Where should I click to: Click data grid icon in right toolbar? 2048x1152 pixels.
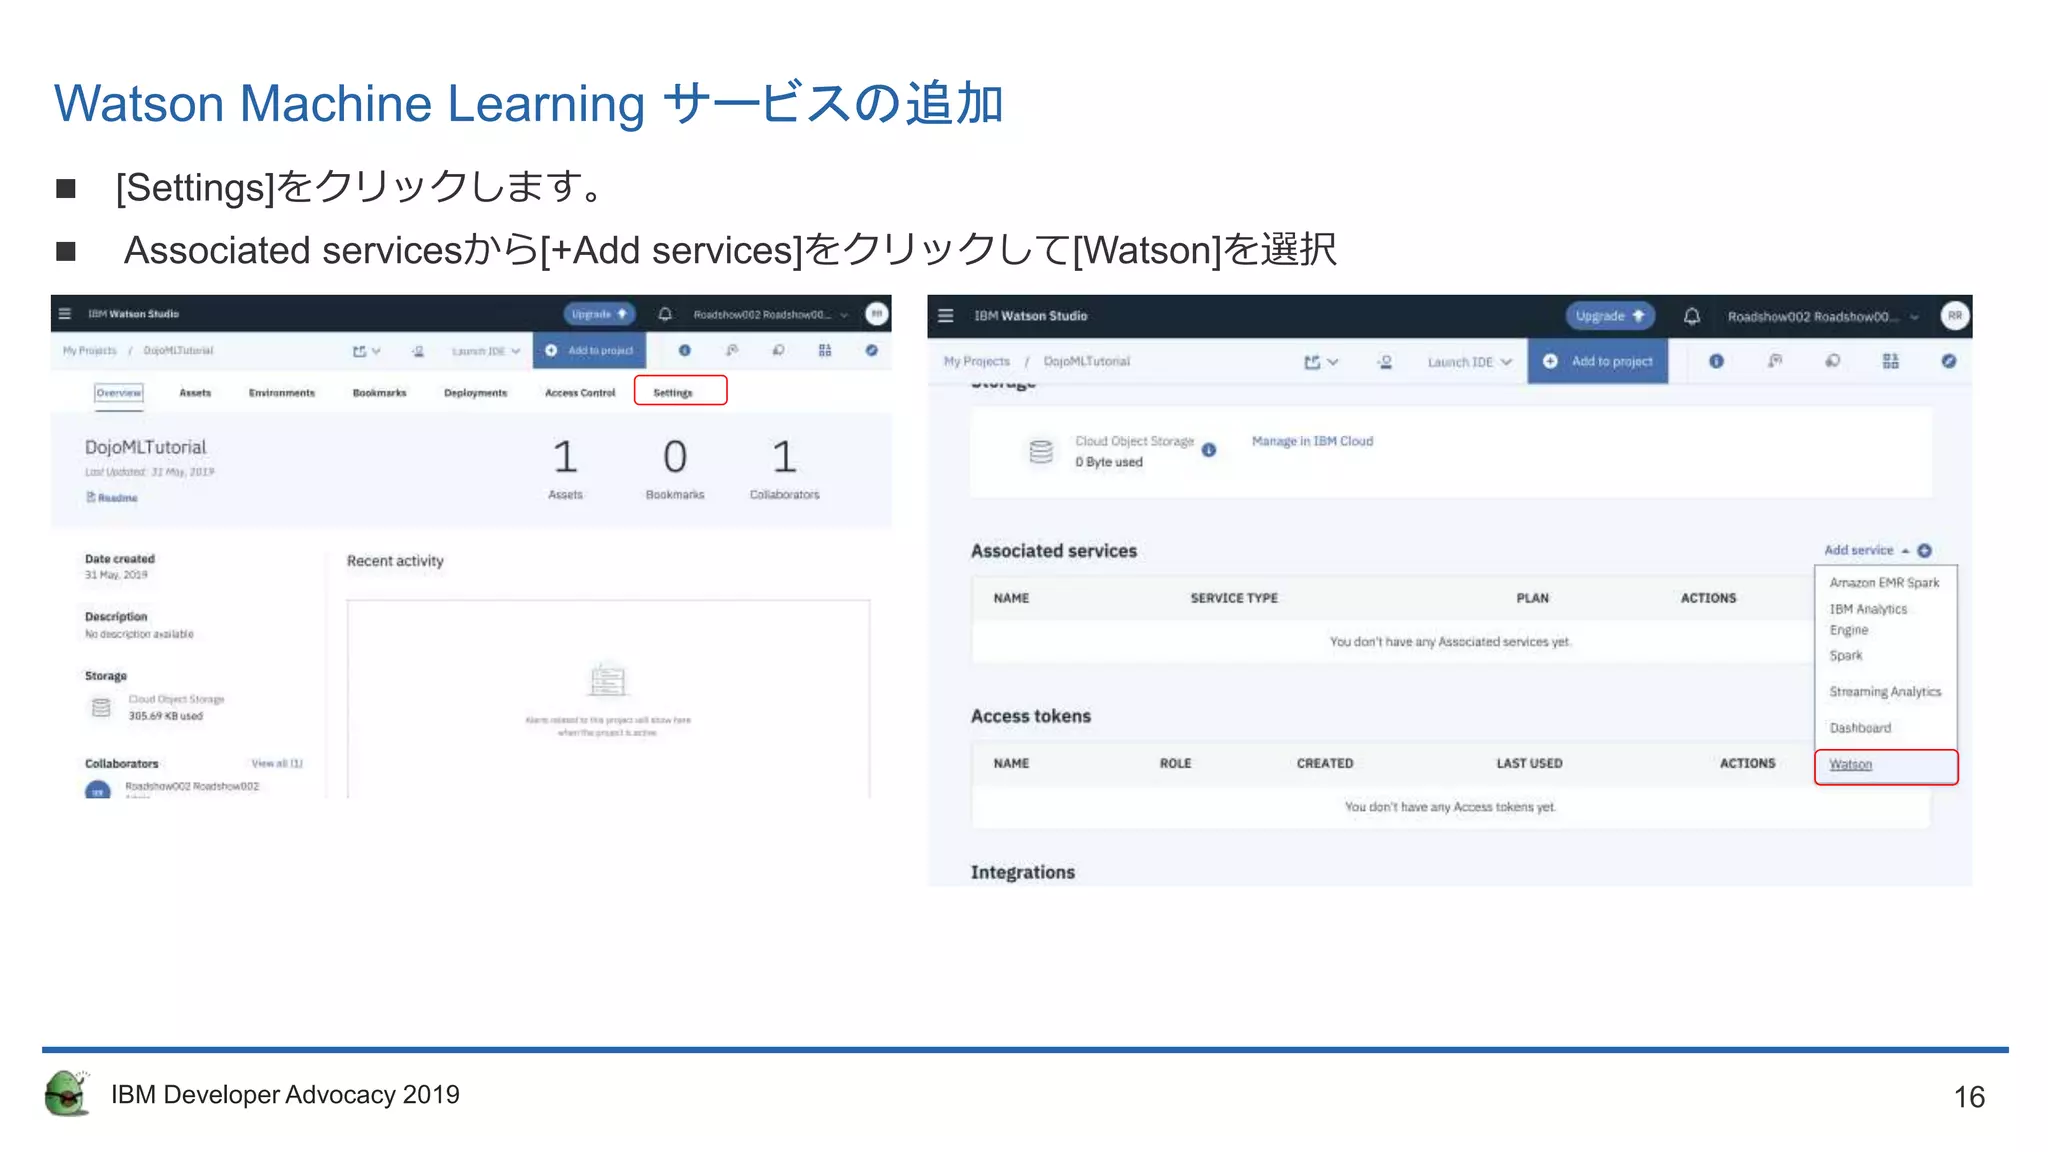(1890, 361)
